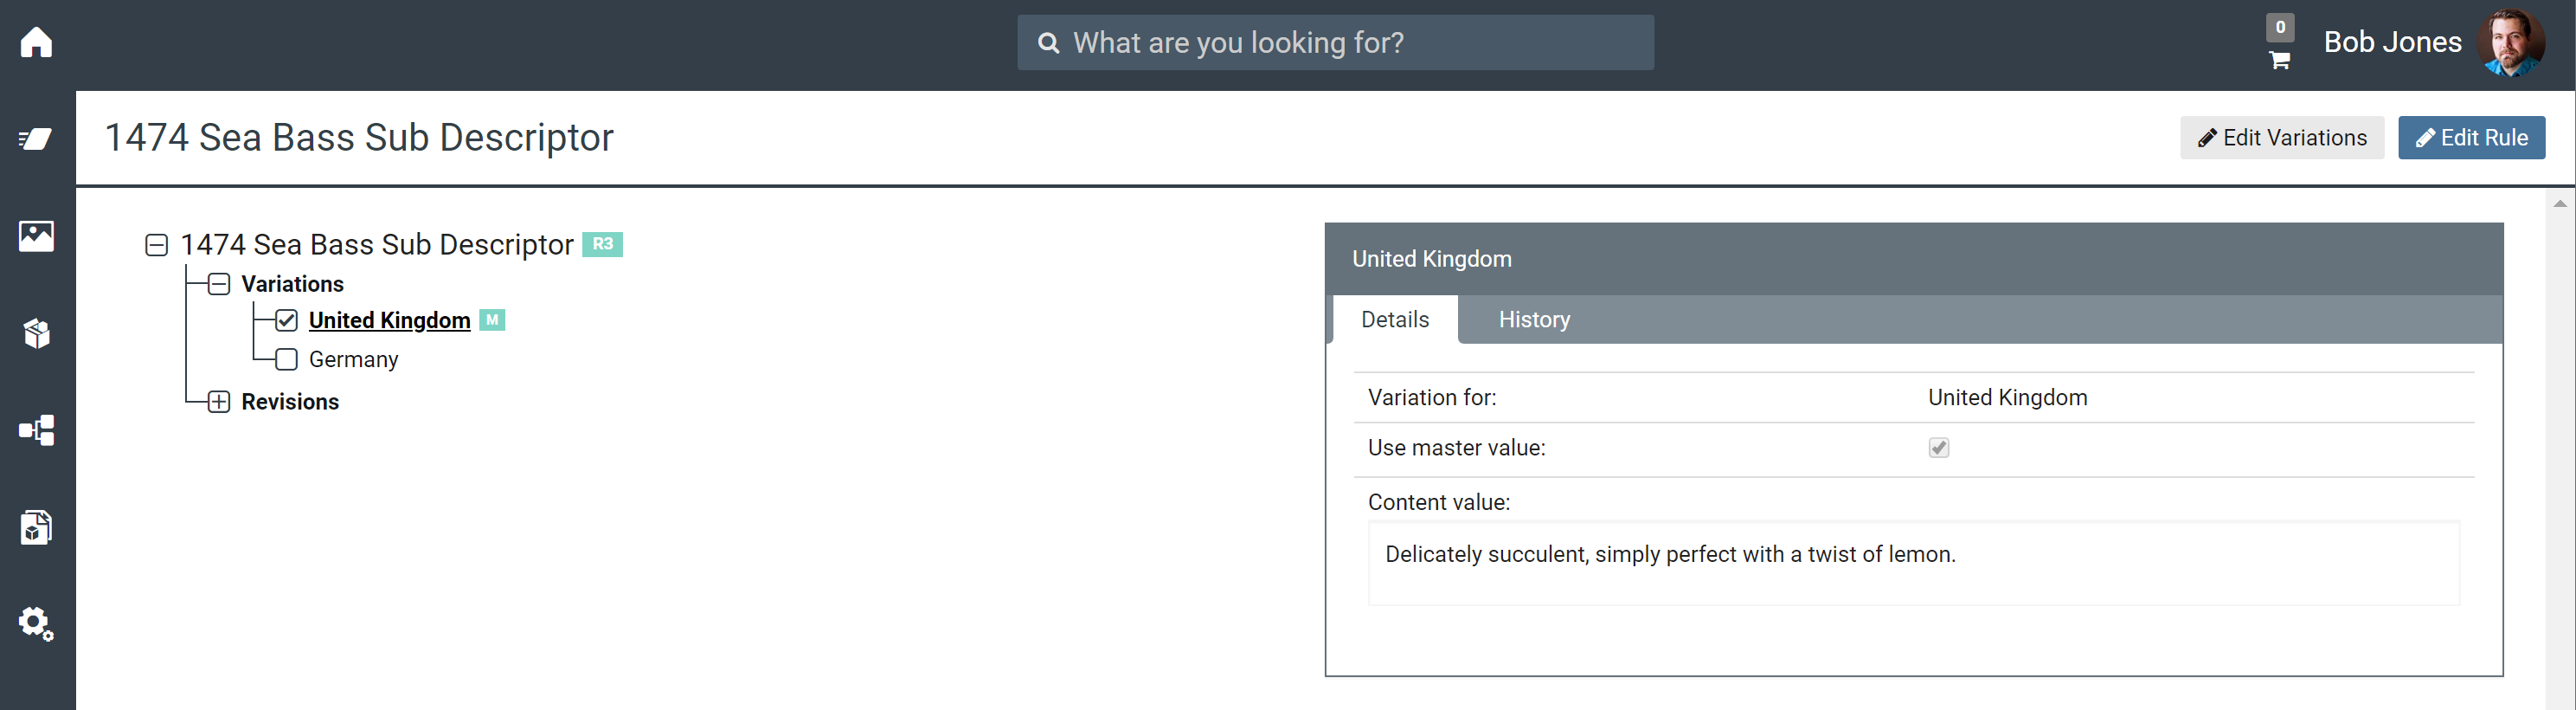2576x710 pixels.
Task: Click the search input field
Action: coord(1335,43)
